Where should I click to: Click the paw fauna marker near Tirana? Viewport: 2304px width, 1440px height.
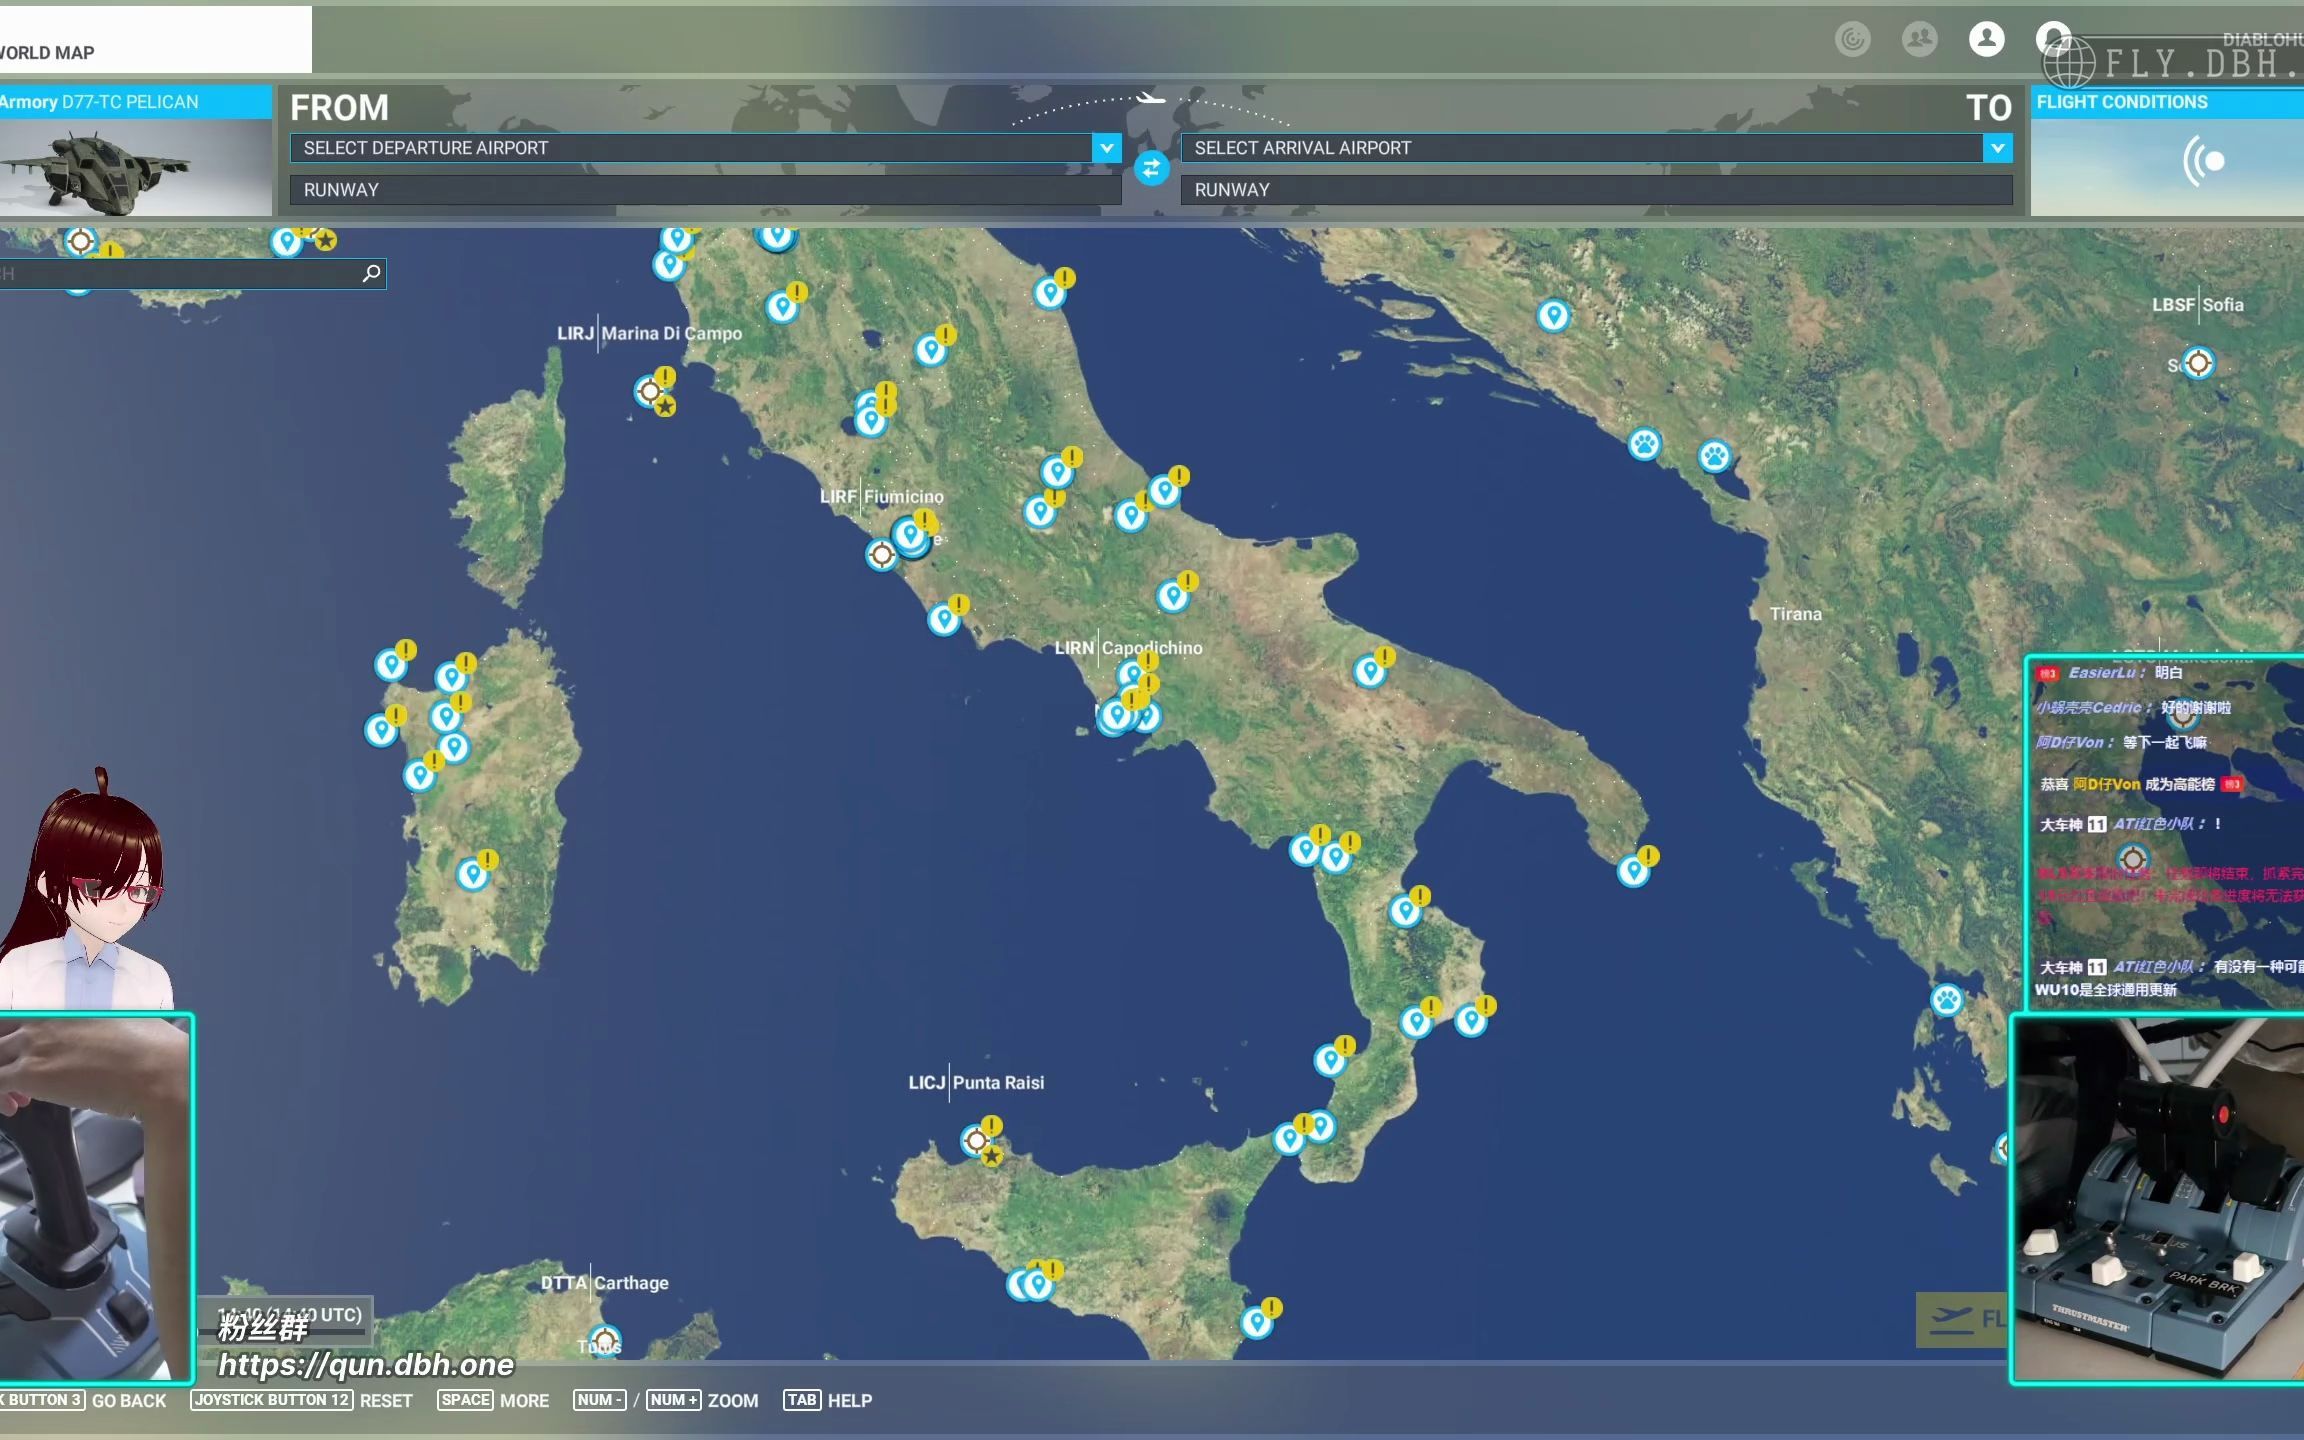1714,456
